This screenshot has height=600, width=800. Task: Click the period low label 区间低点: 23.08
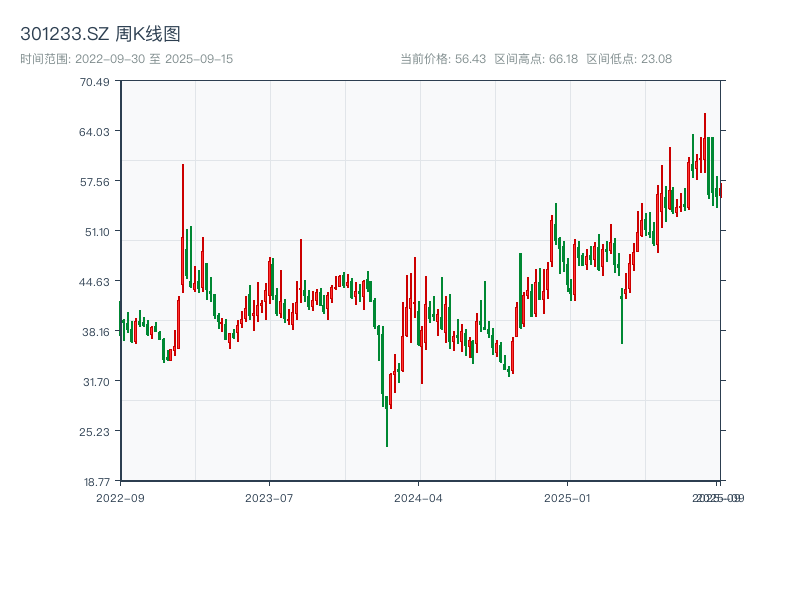tap(629, 59)
